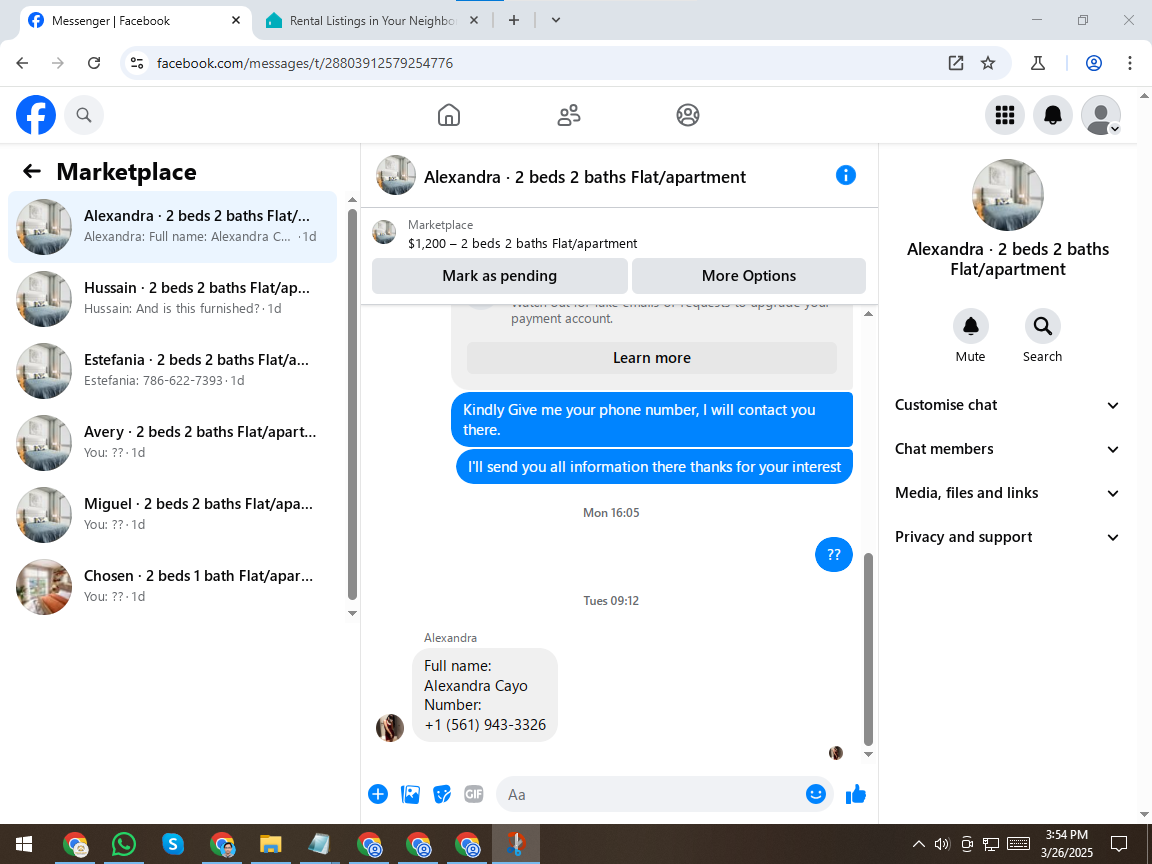Send a thumbs-up like
This screenshot has height=864, width=1152.
[856, 794]
